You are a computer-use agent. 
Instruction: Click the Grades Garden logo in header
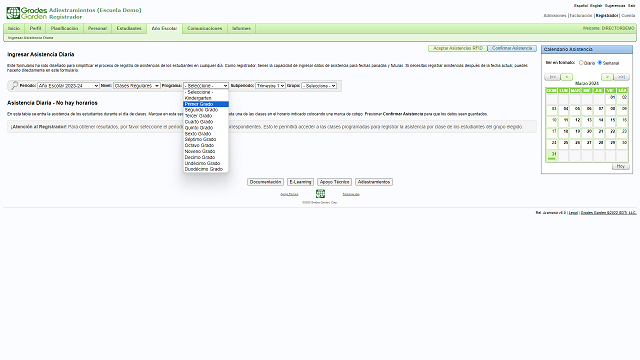coord(27,13)
